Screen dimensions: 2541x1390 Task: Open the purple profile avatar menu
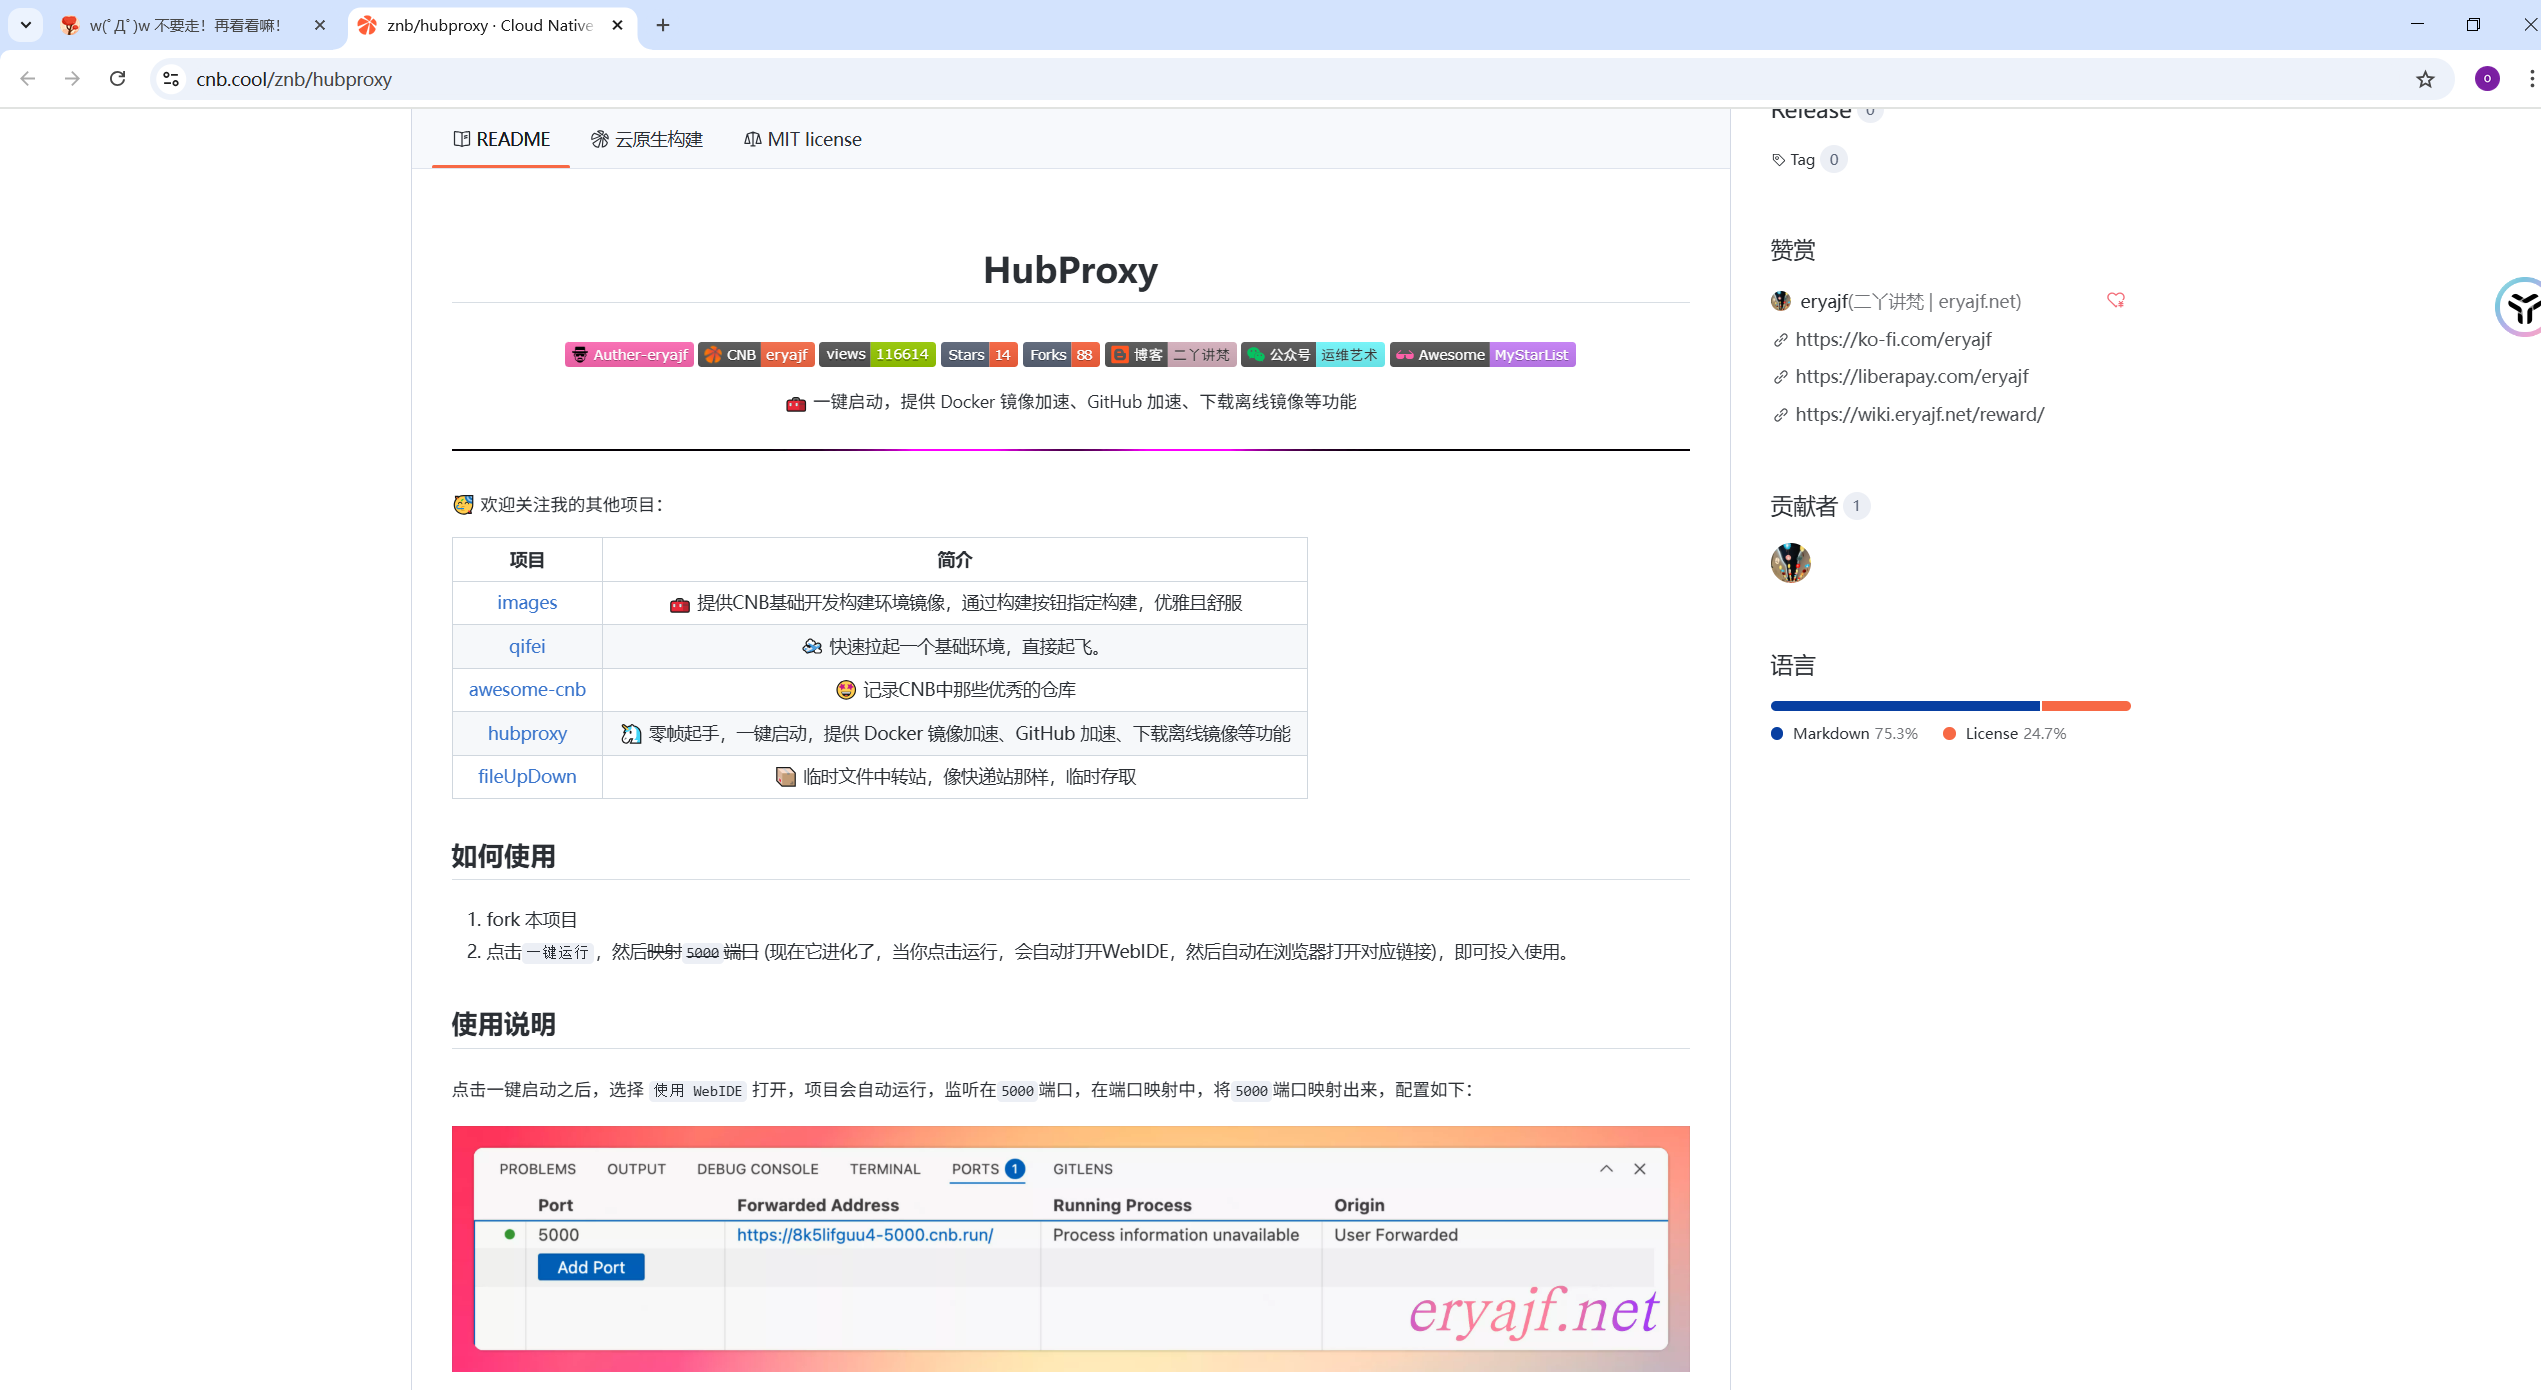(2487, 79)
